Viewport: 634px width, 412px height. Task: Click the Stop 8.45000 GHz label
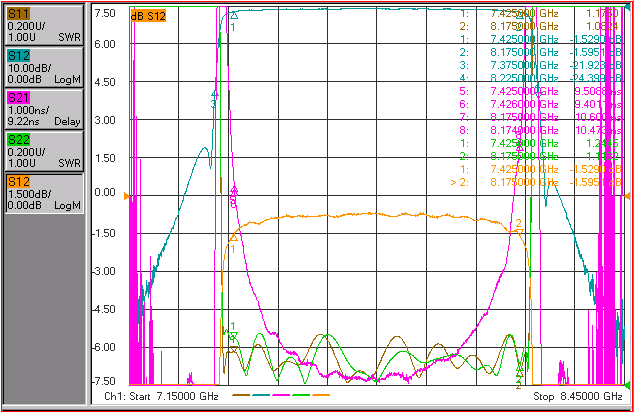click(x=578, y=396)
